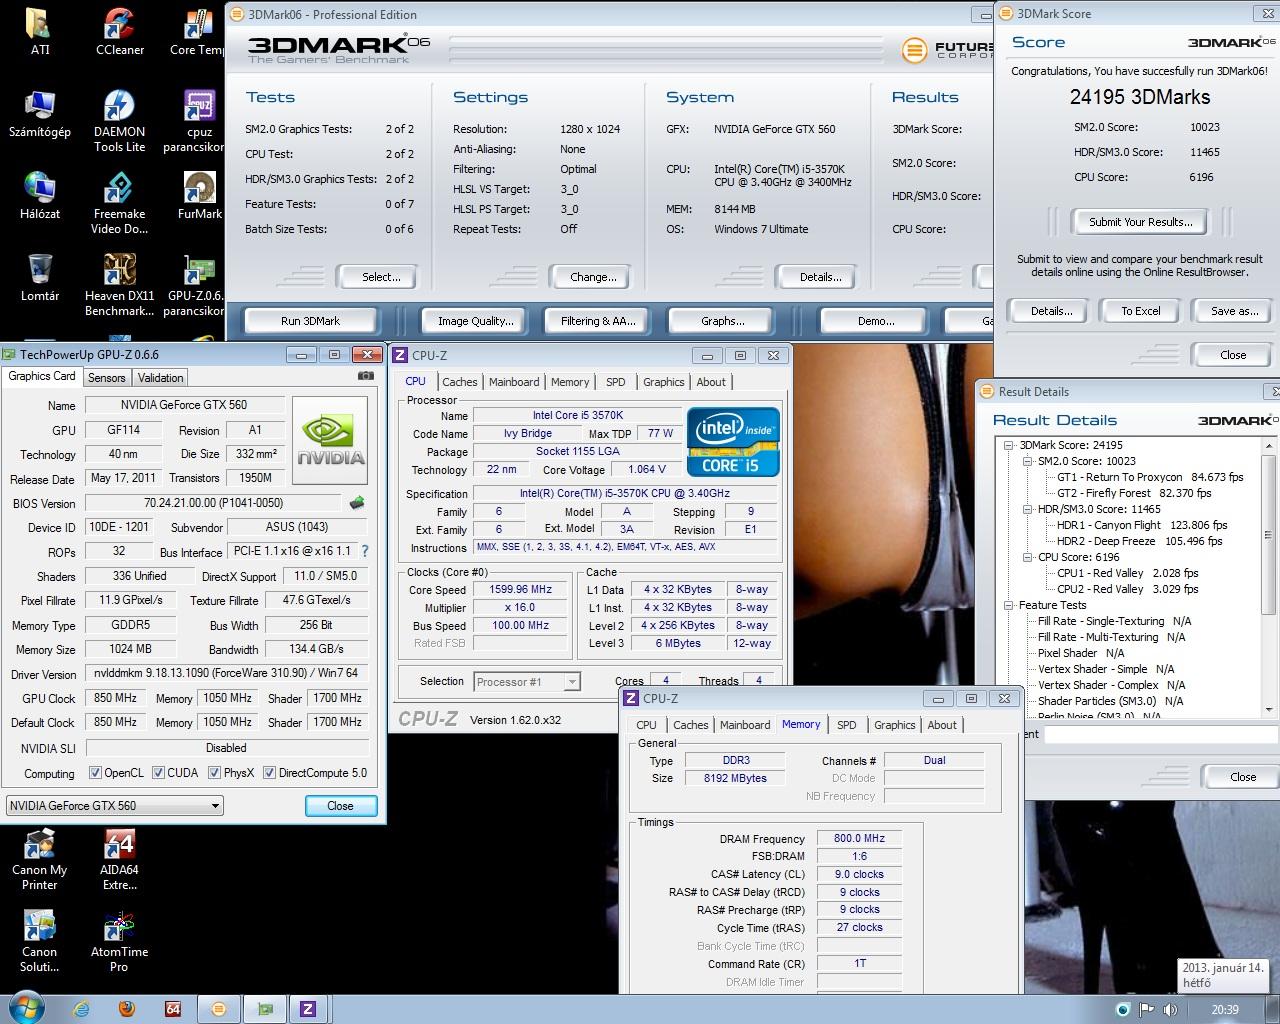Switch to CPU-Z taskbar button
Image resolution: width=1280 pixels, height=1024 pixels.
308,1009
